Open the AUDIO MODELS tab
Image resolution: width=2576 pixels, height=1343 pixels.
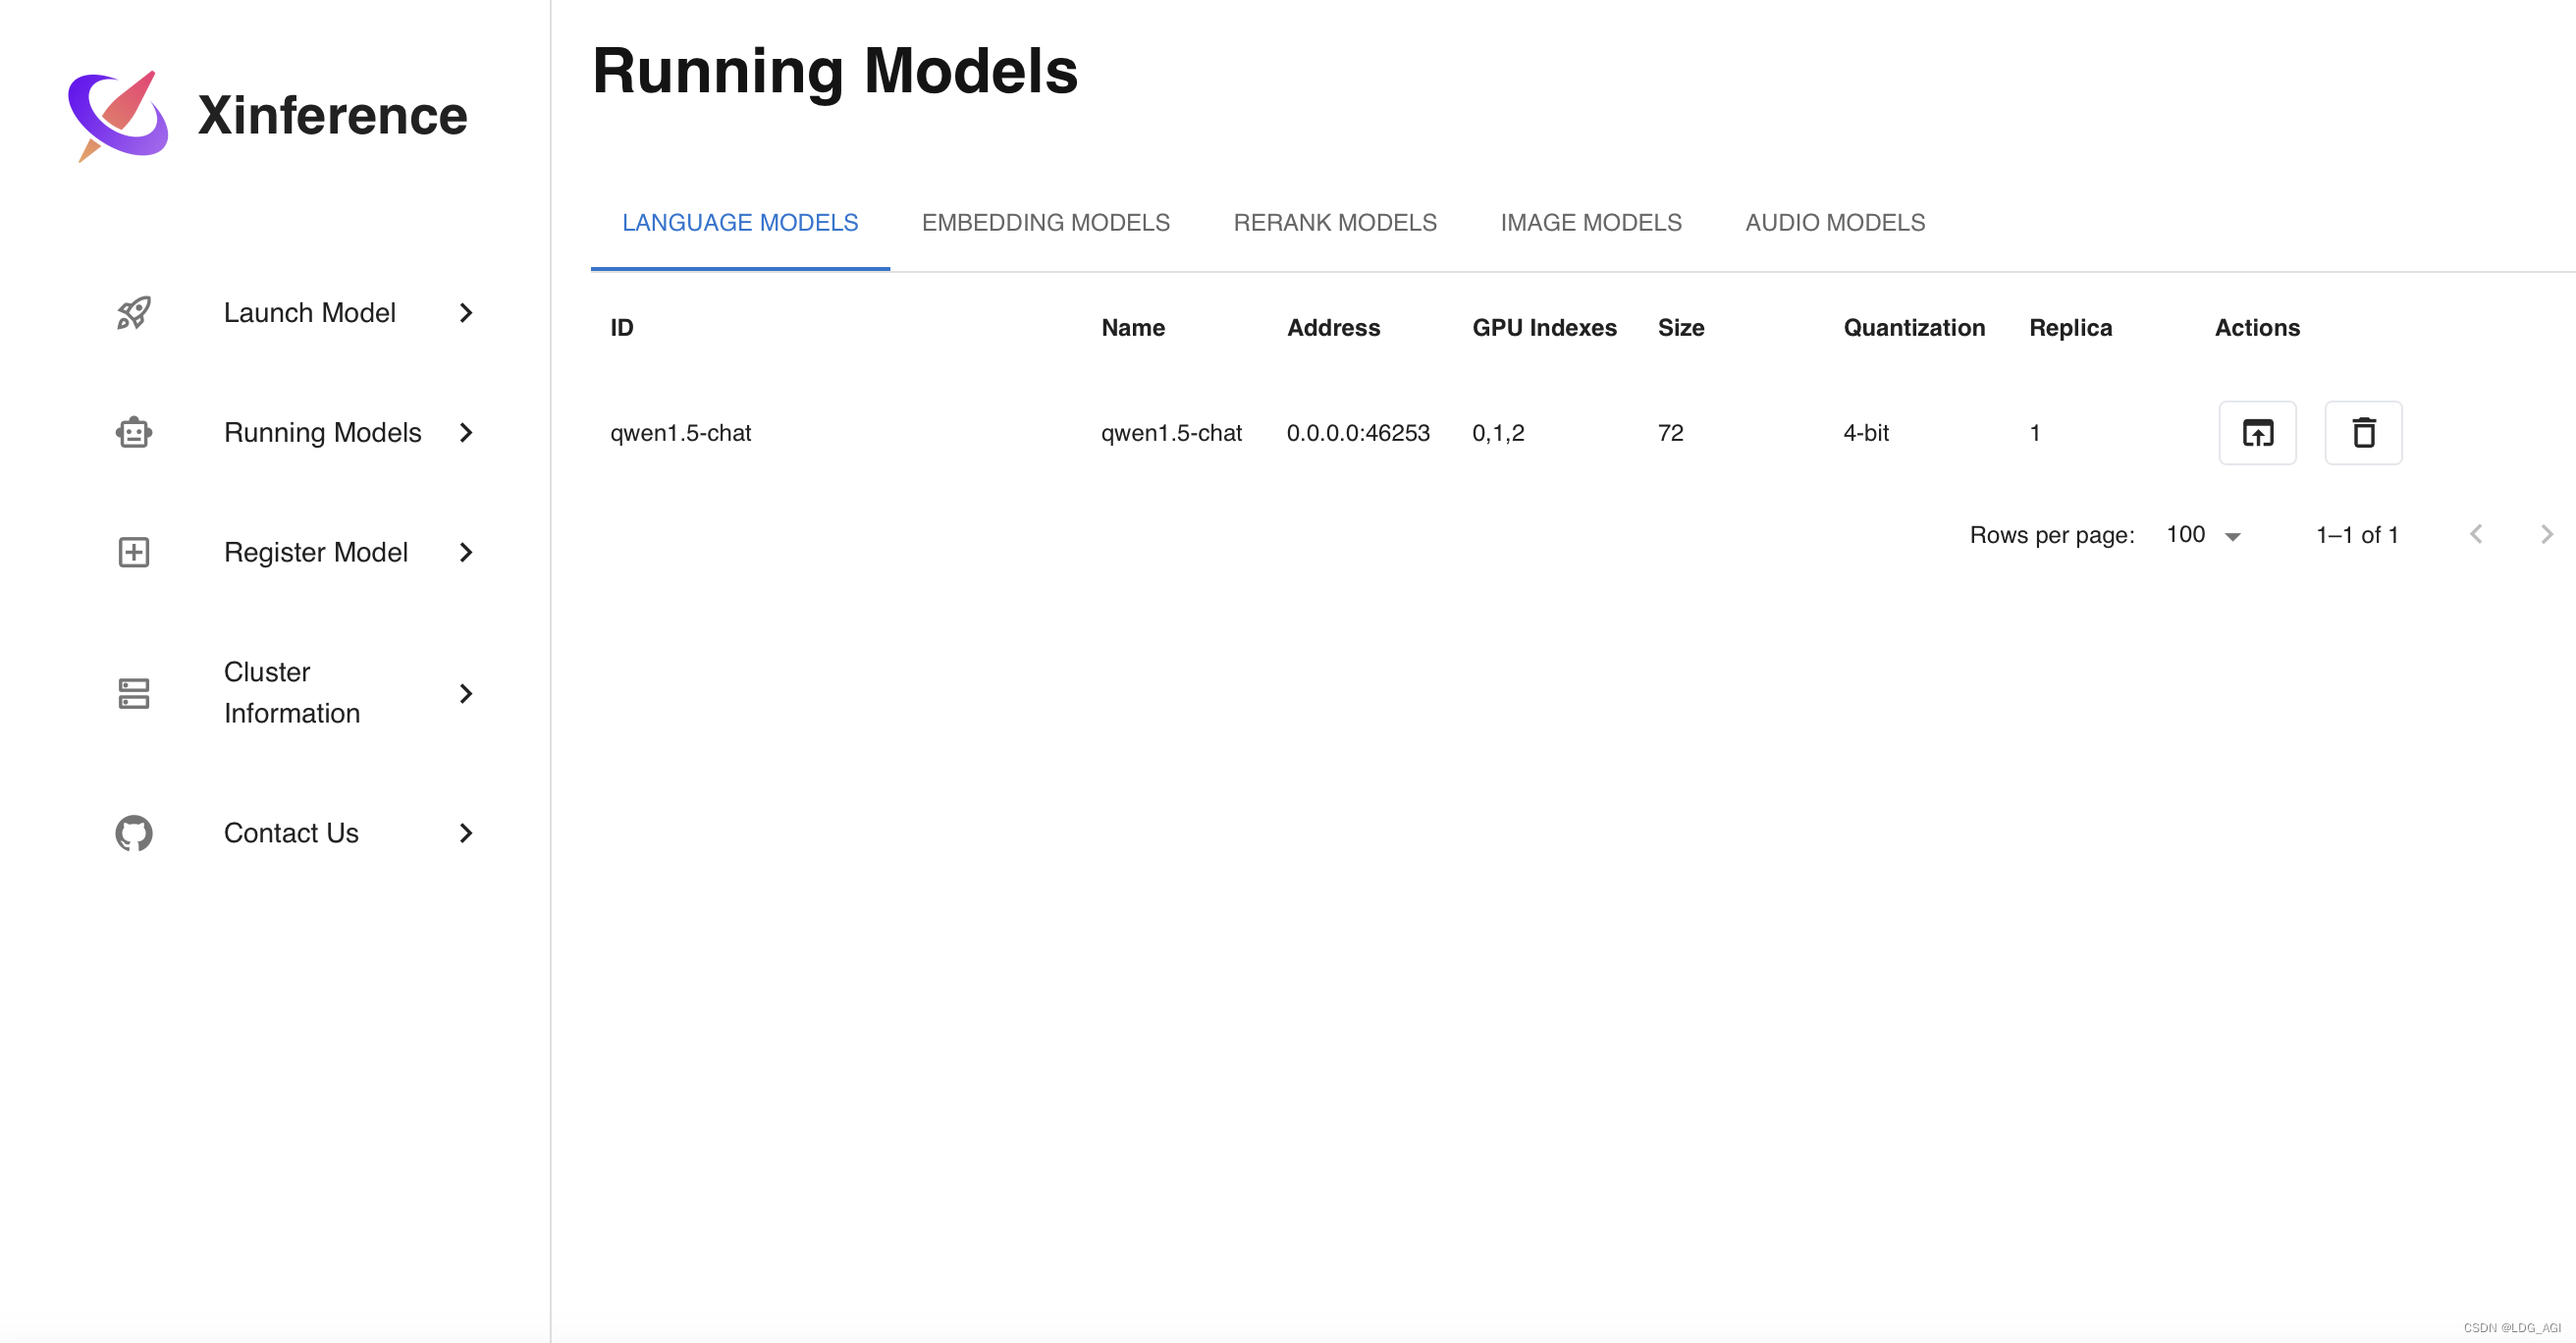(1835, 222)
